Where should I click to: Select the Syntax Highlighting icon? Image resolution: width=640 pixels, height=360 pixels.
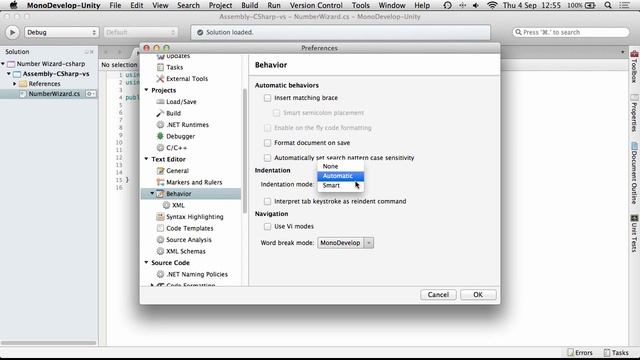coord(160,216)
